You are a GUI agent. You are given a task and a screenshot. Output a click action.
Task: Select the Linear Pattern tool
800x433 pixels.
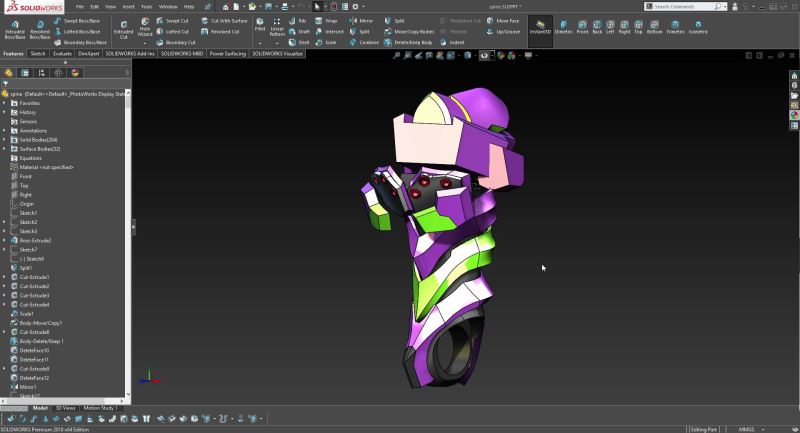[x=277, y=27]
